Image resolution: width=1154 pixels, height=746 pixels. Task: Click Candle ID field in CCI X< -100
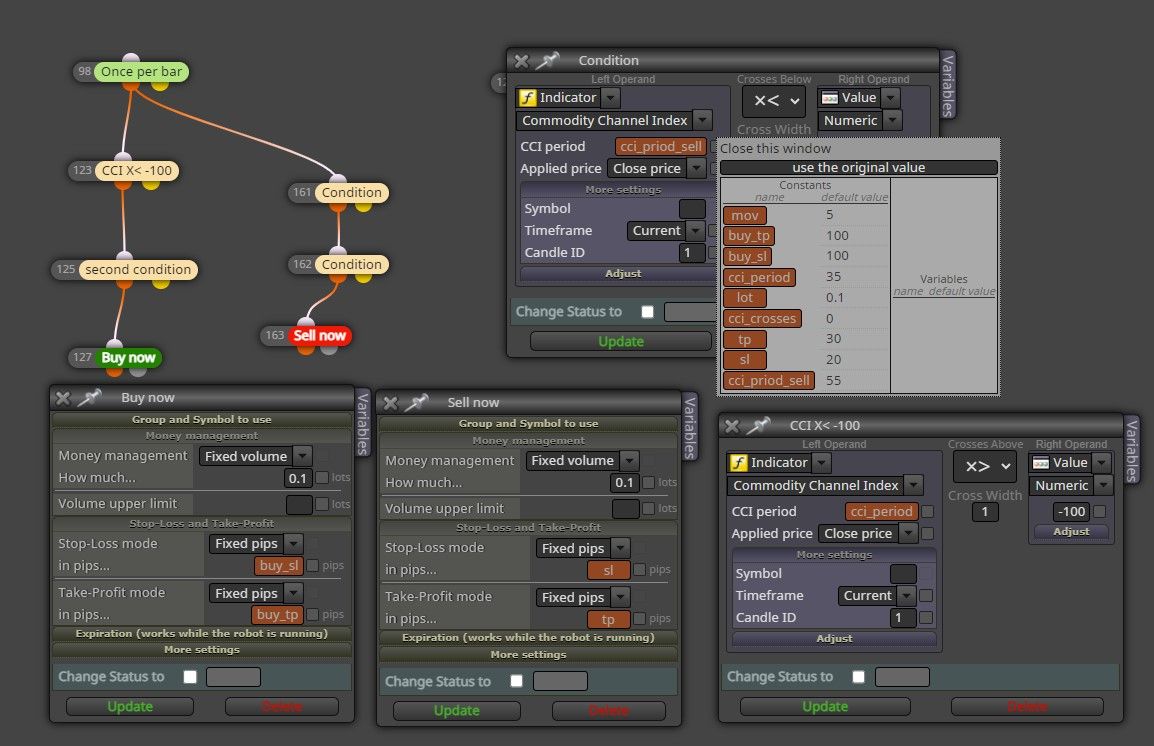pyautogui.click(x=903, y=618)
